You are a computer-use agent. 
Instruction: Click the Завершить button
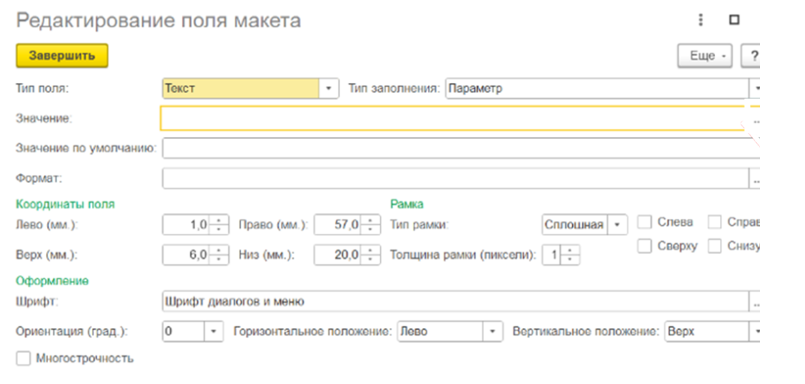pyautogui.click(x=62, y=55)
